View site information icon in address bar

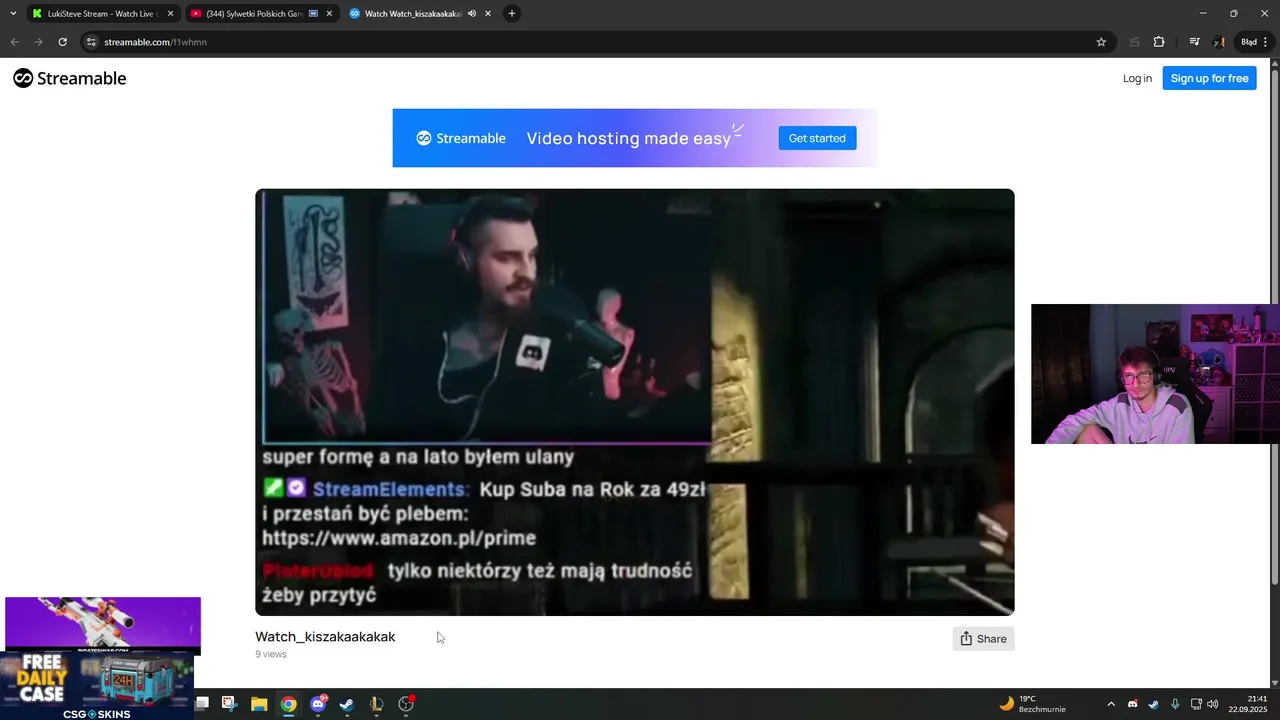pos(91,42)
